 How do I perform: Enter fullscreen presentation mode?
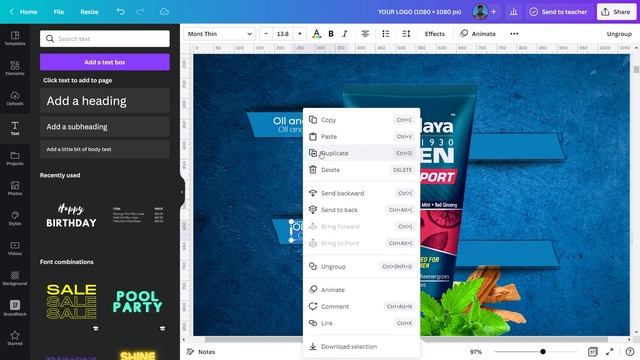[610, 351]
